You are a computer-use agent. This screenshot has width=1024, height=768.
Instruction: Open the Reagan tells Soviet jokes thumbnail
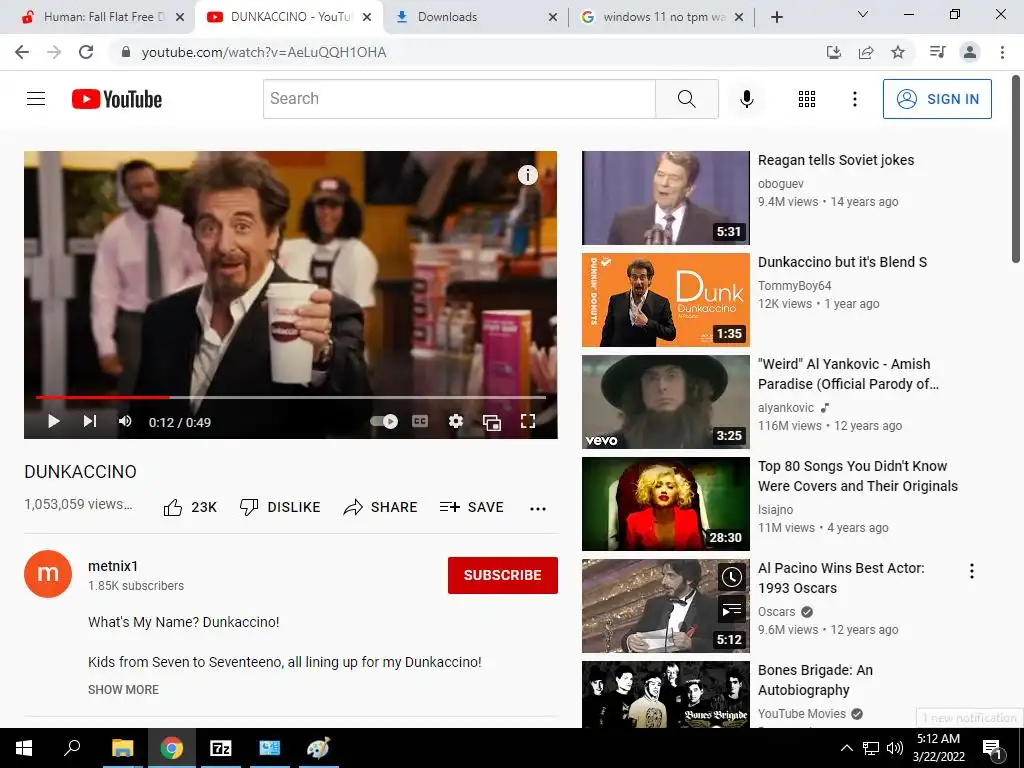pyautogui.click(x=665, y=198)
